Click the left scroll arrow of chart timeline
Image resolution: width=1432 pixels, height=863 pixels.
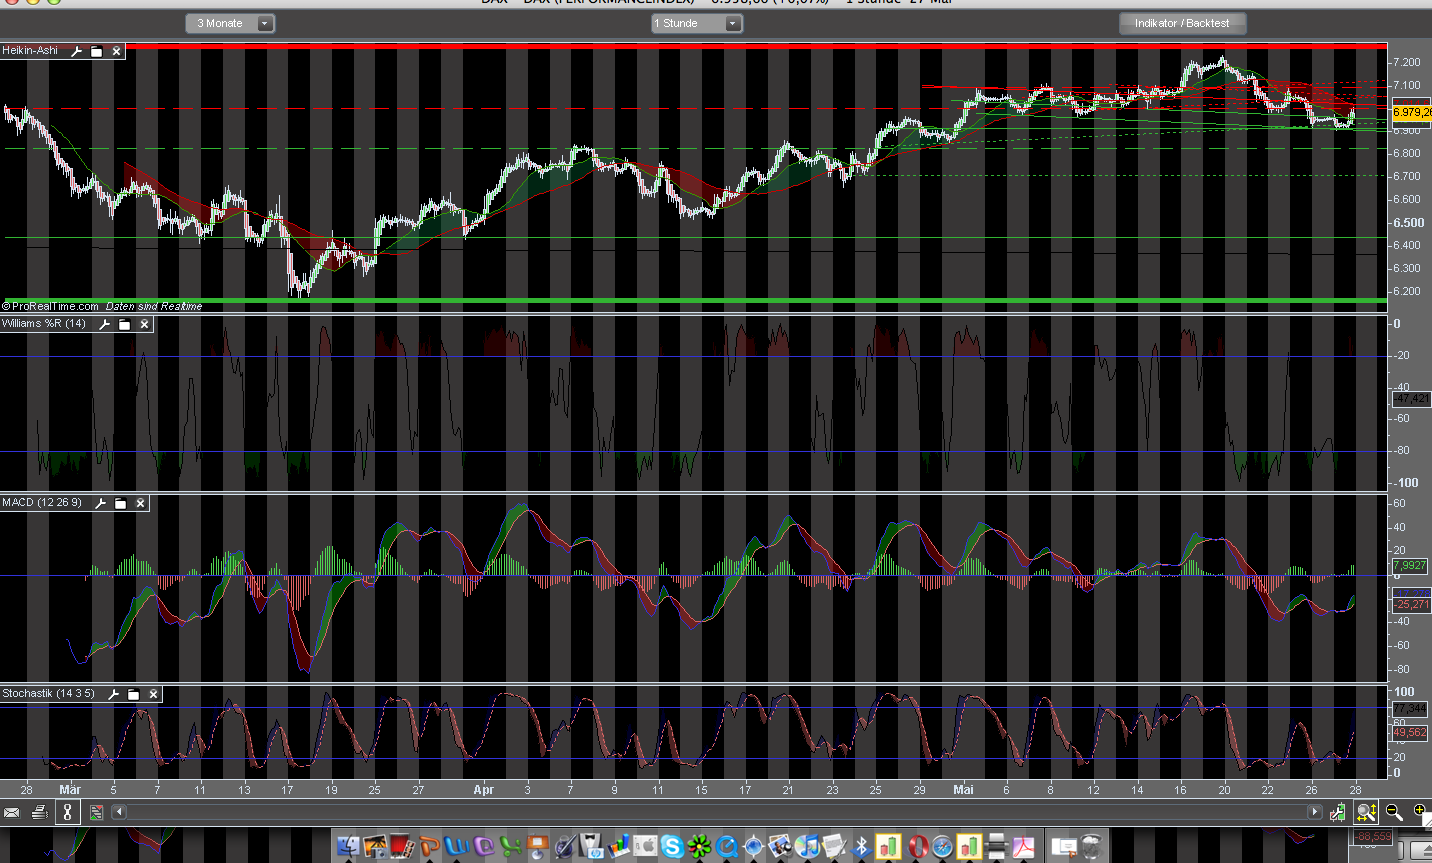(119, 812)
